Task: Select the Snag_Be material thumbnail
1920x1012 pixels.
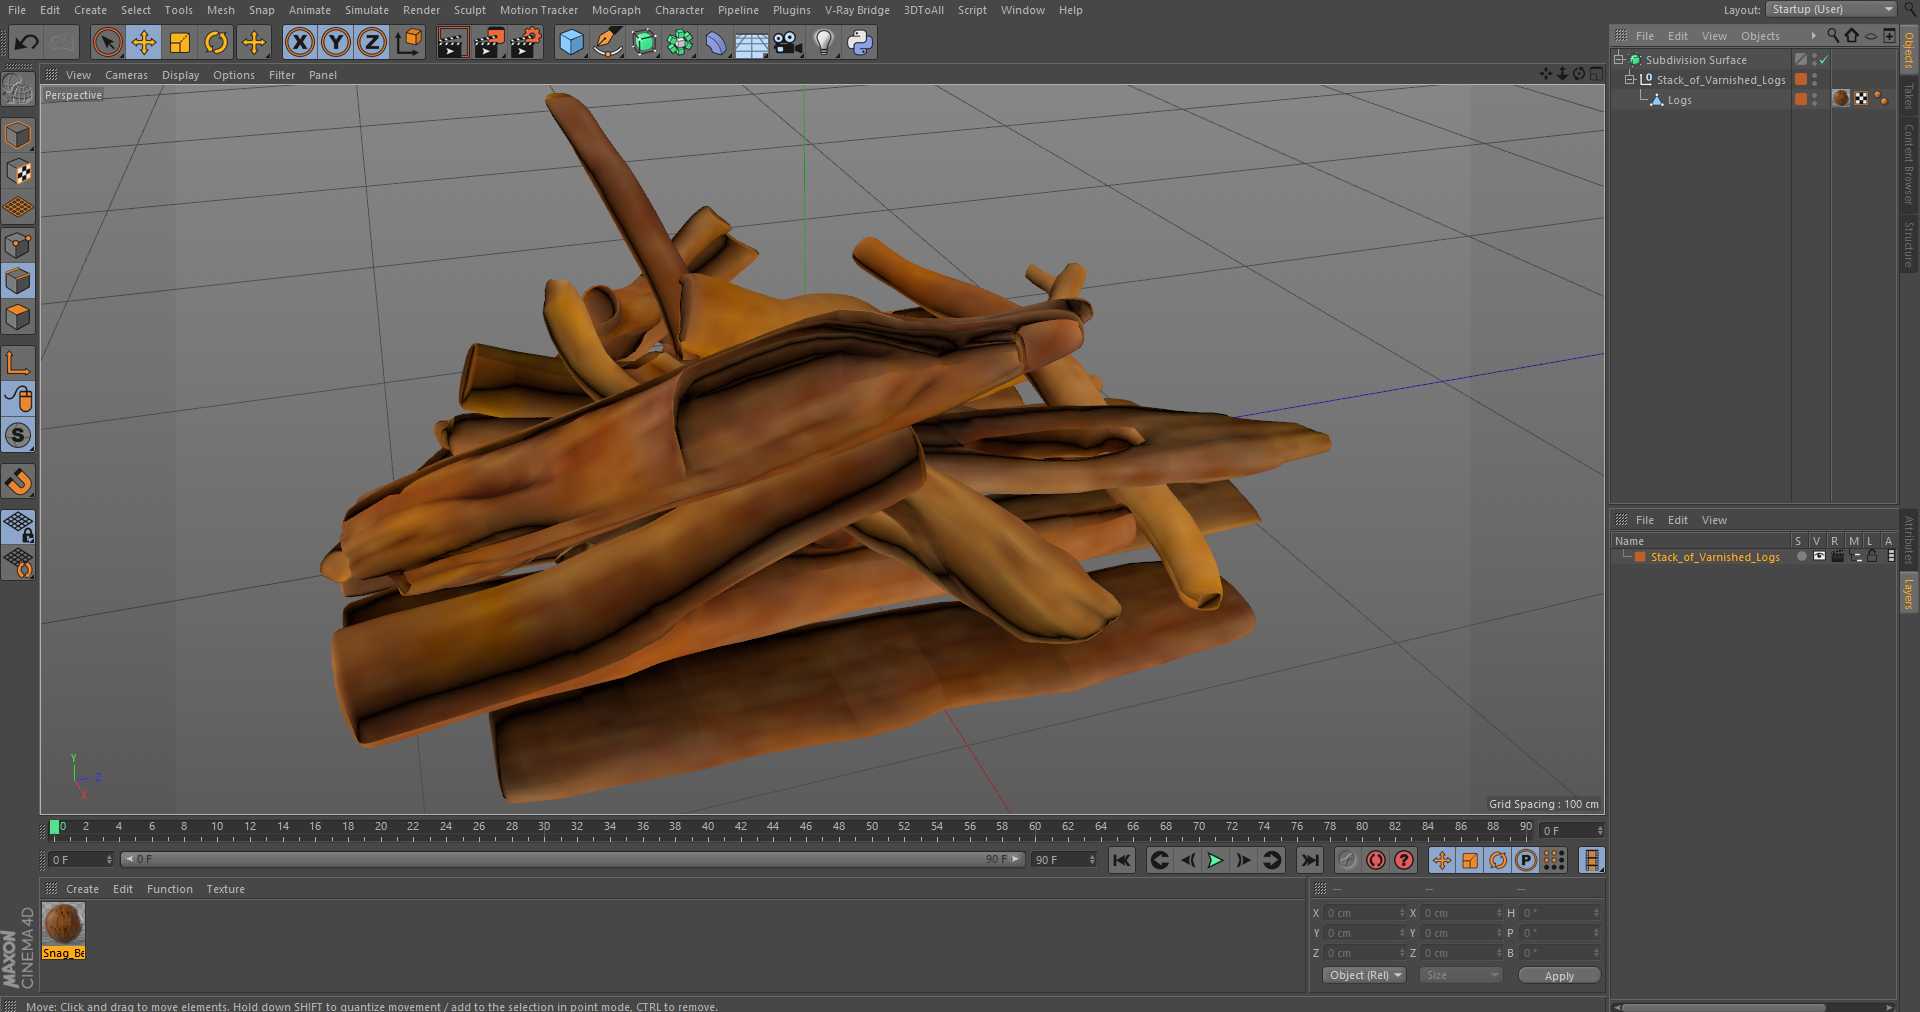Action: pyautogui.click(x=63, y=924)
